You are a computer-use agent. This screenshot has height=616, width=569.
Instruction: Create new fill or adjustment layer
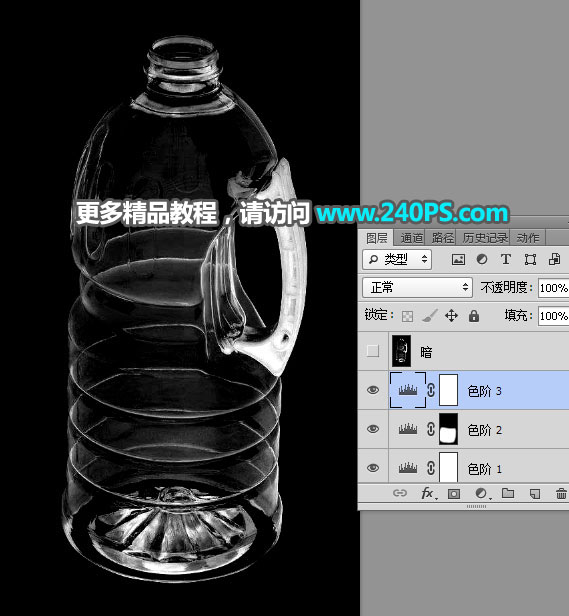click(x=481, y=493)
